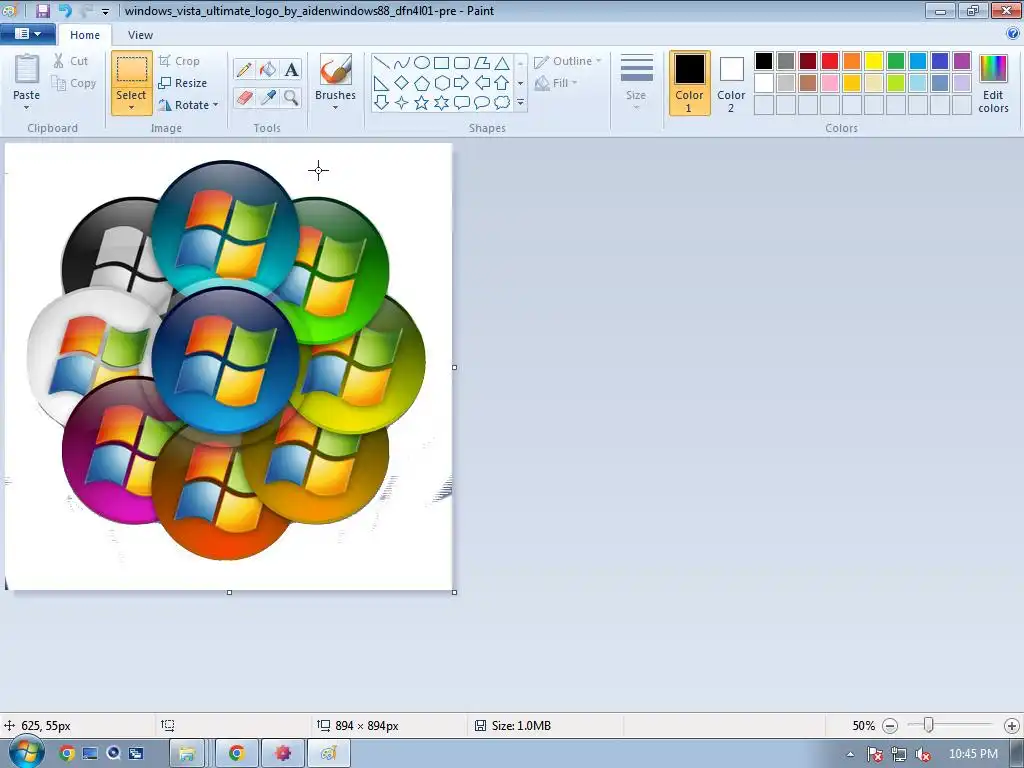Expand the Customize Quick Access Toolbar arrow
The height and width of the screenshot is (768, 1024).
pos(106,11)
